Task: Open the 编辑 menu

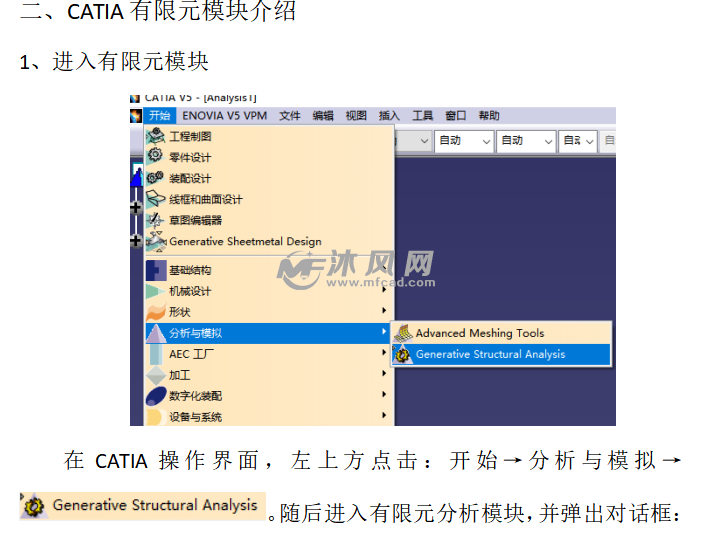Action: click(323, 115)
